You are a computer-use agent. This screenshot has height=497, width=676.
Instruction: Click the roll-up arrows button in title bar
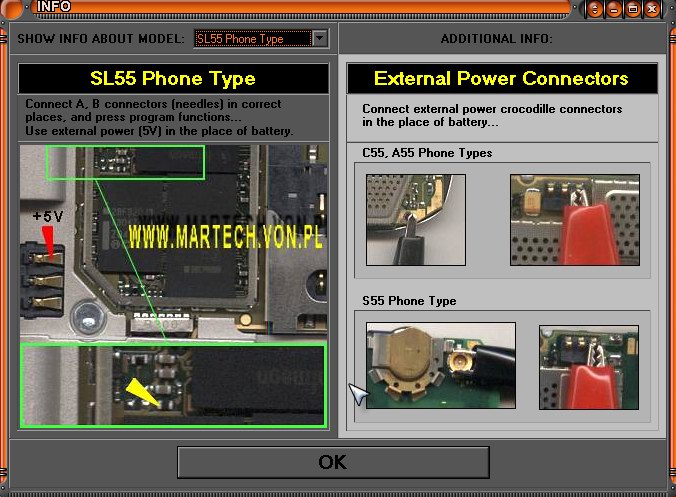click(595, 9)
